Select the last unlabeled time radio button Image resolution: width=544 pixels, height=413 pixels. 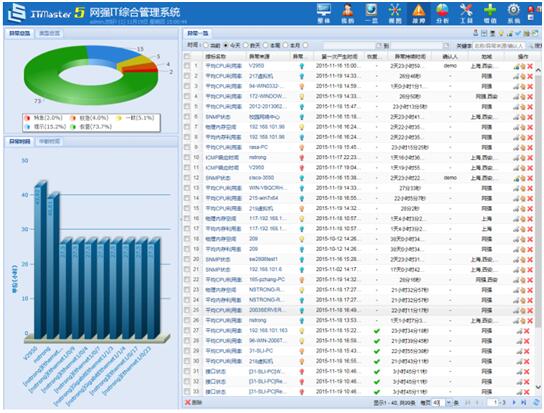[305, 45]
